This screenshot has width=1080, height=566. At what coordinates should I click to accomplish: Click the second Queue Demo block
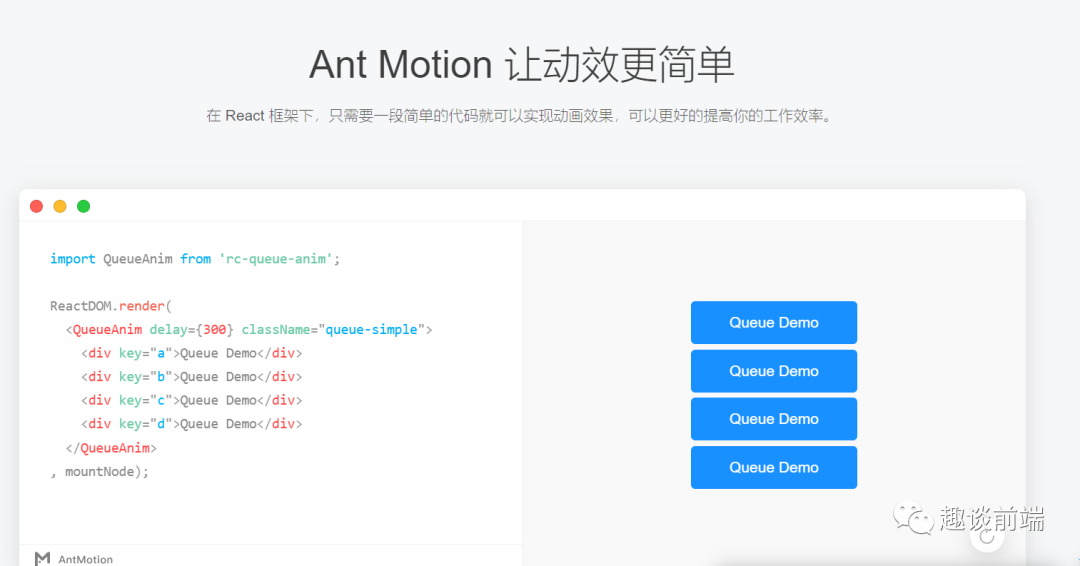tap(773, 371)
